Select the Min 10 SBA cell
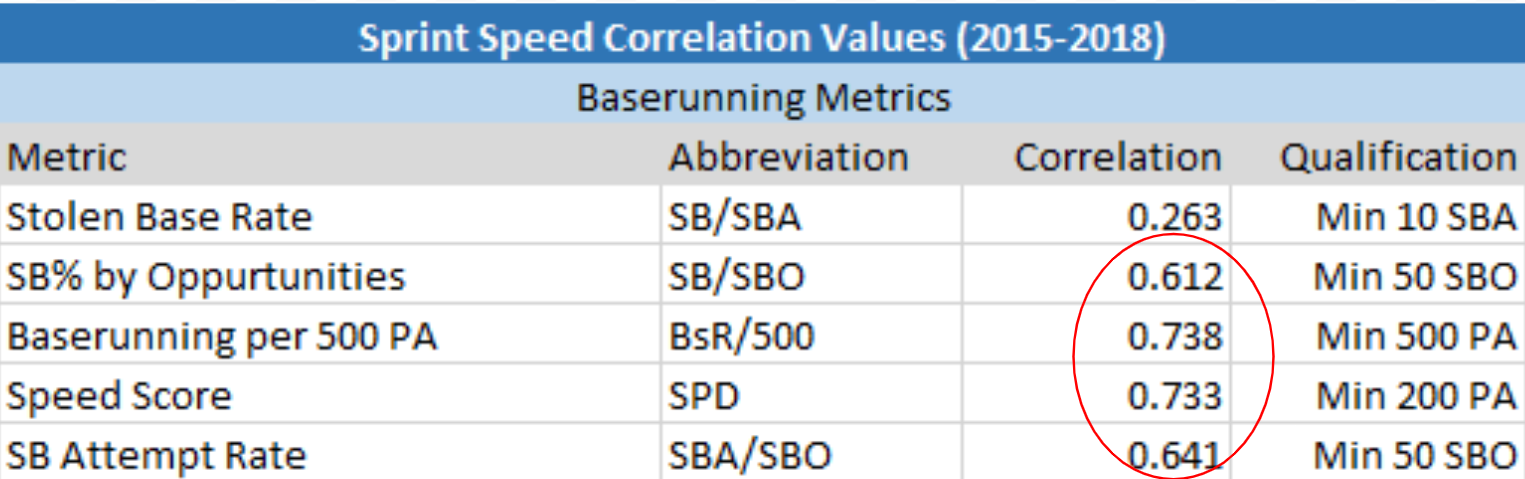1525x479 pixels. click(x=1378, y=216)
